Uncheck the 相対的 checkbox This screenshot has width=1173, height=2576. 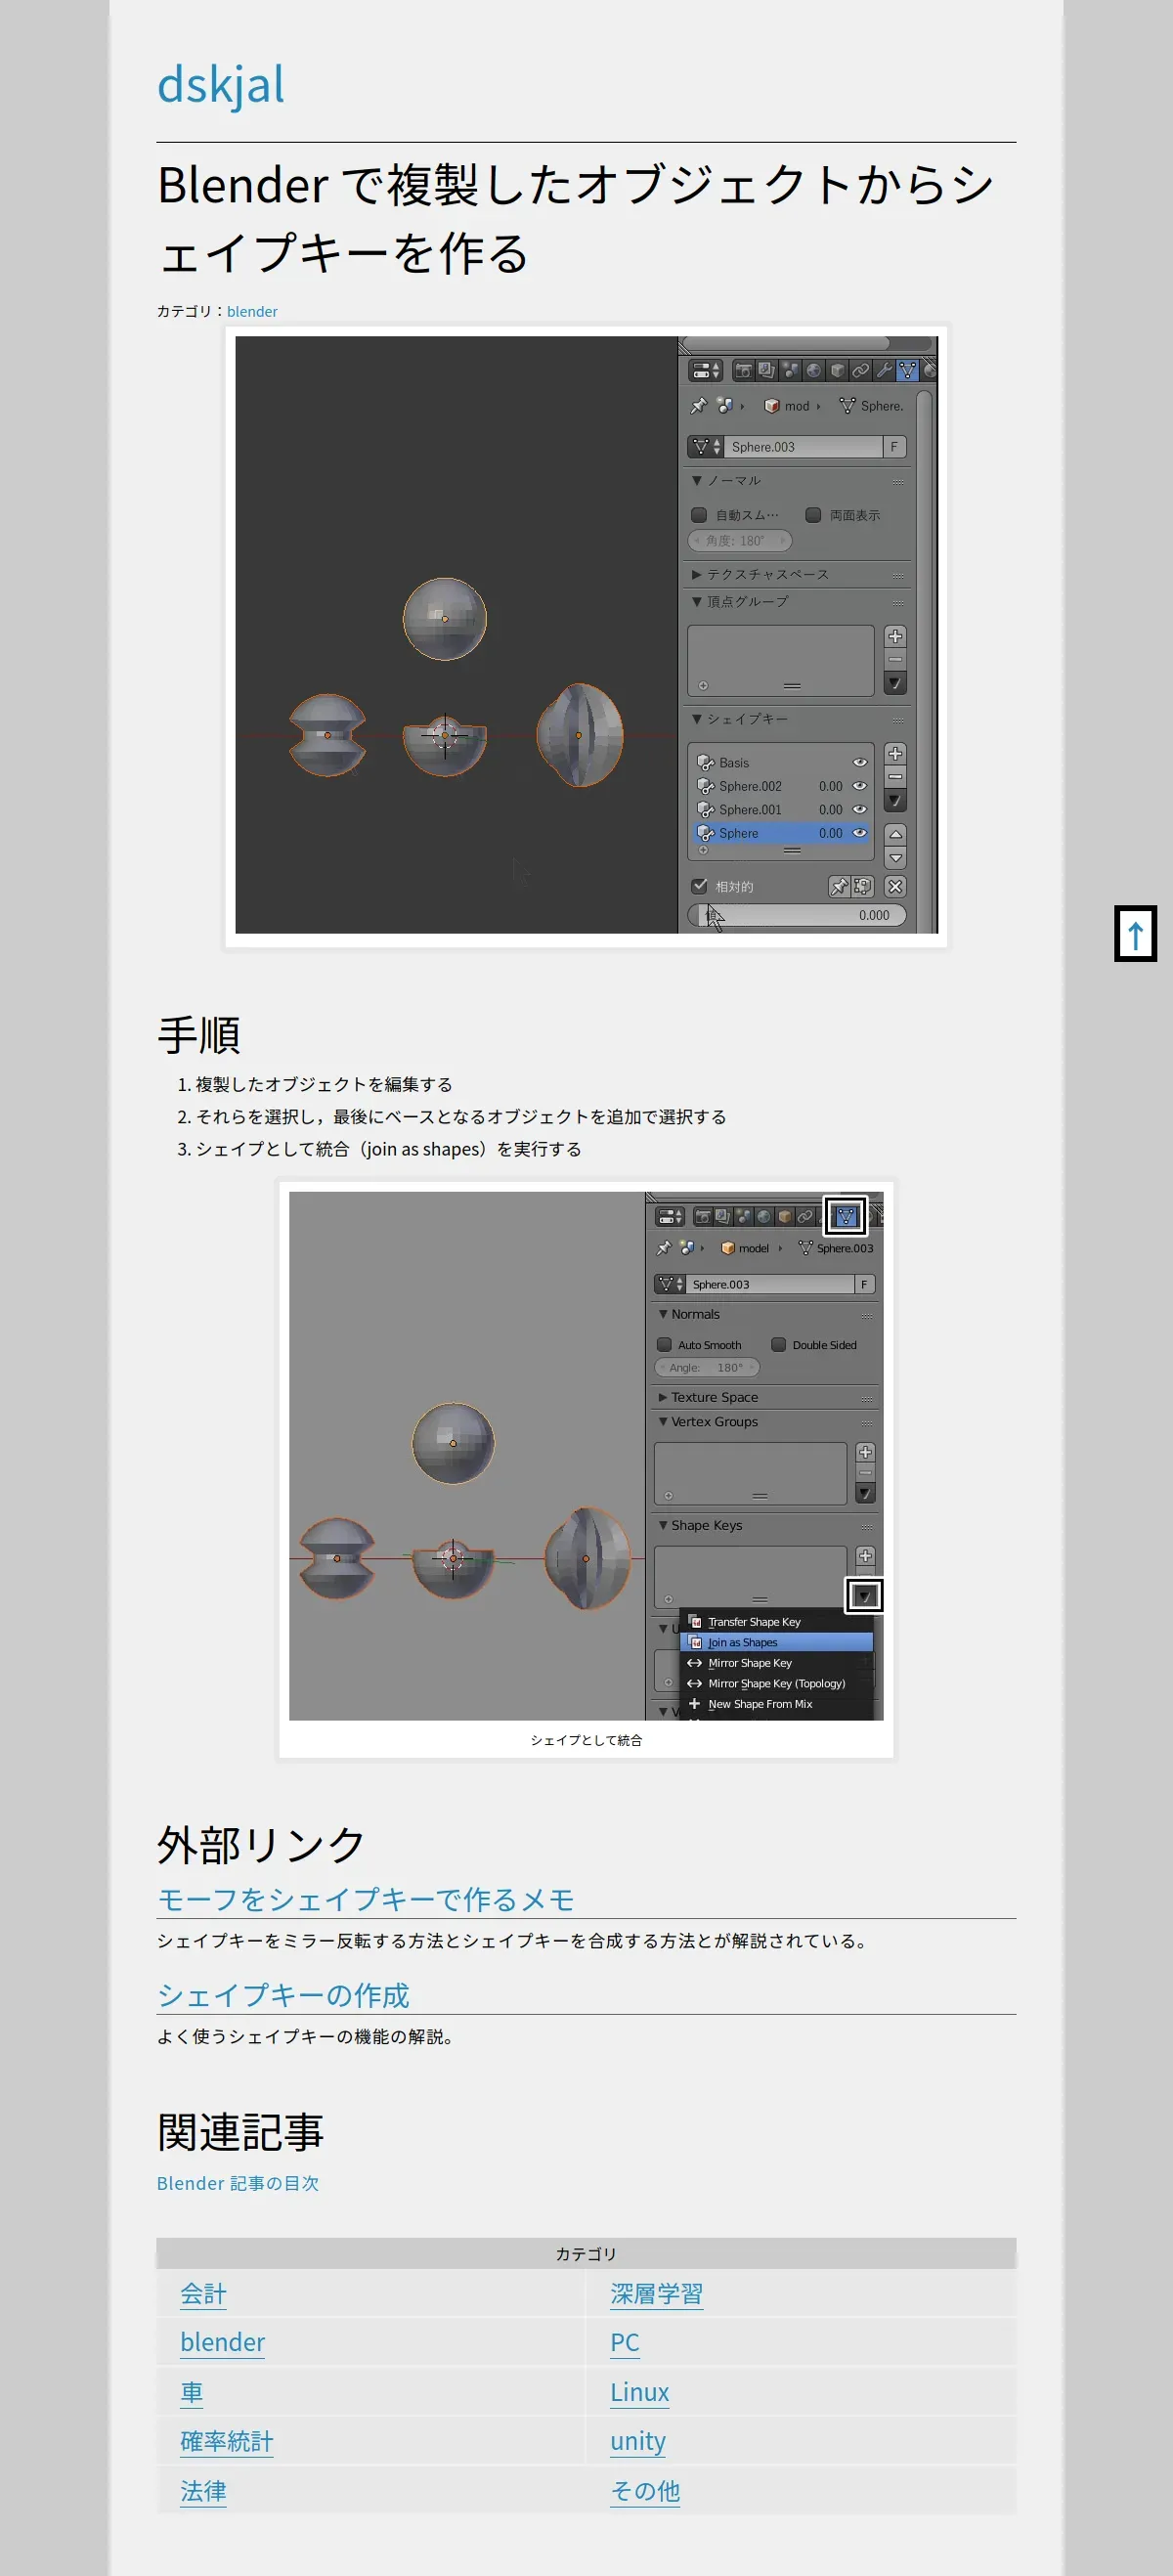coord(699,886)
